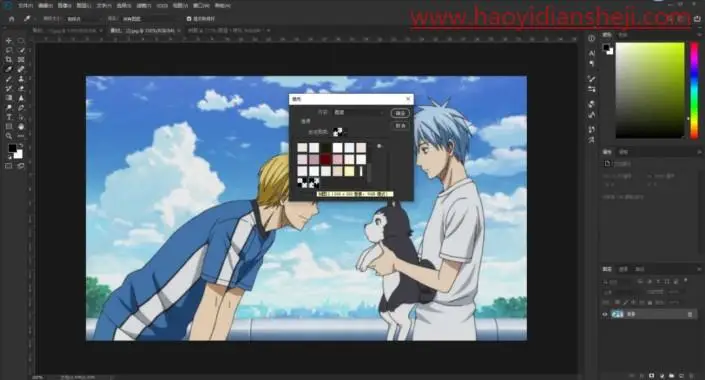
Task: Open the pattern picker gear menu
Action: (379, 146)
